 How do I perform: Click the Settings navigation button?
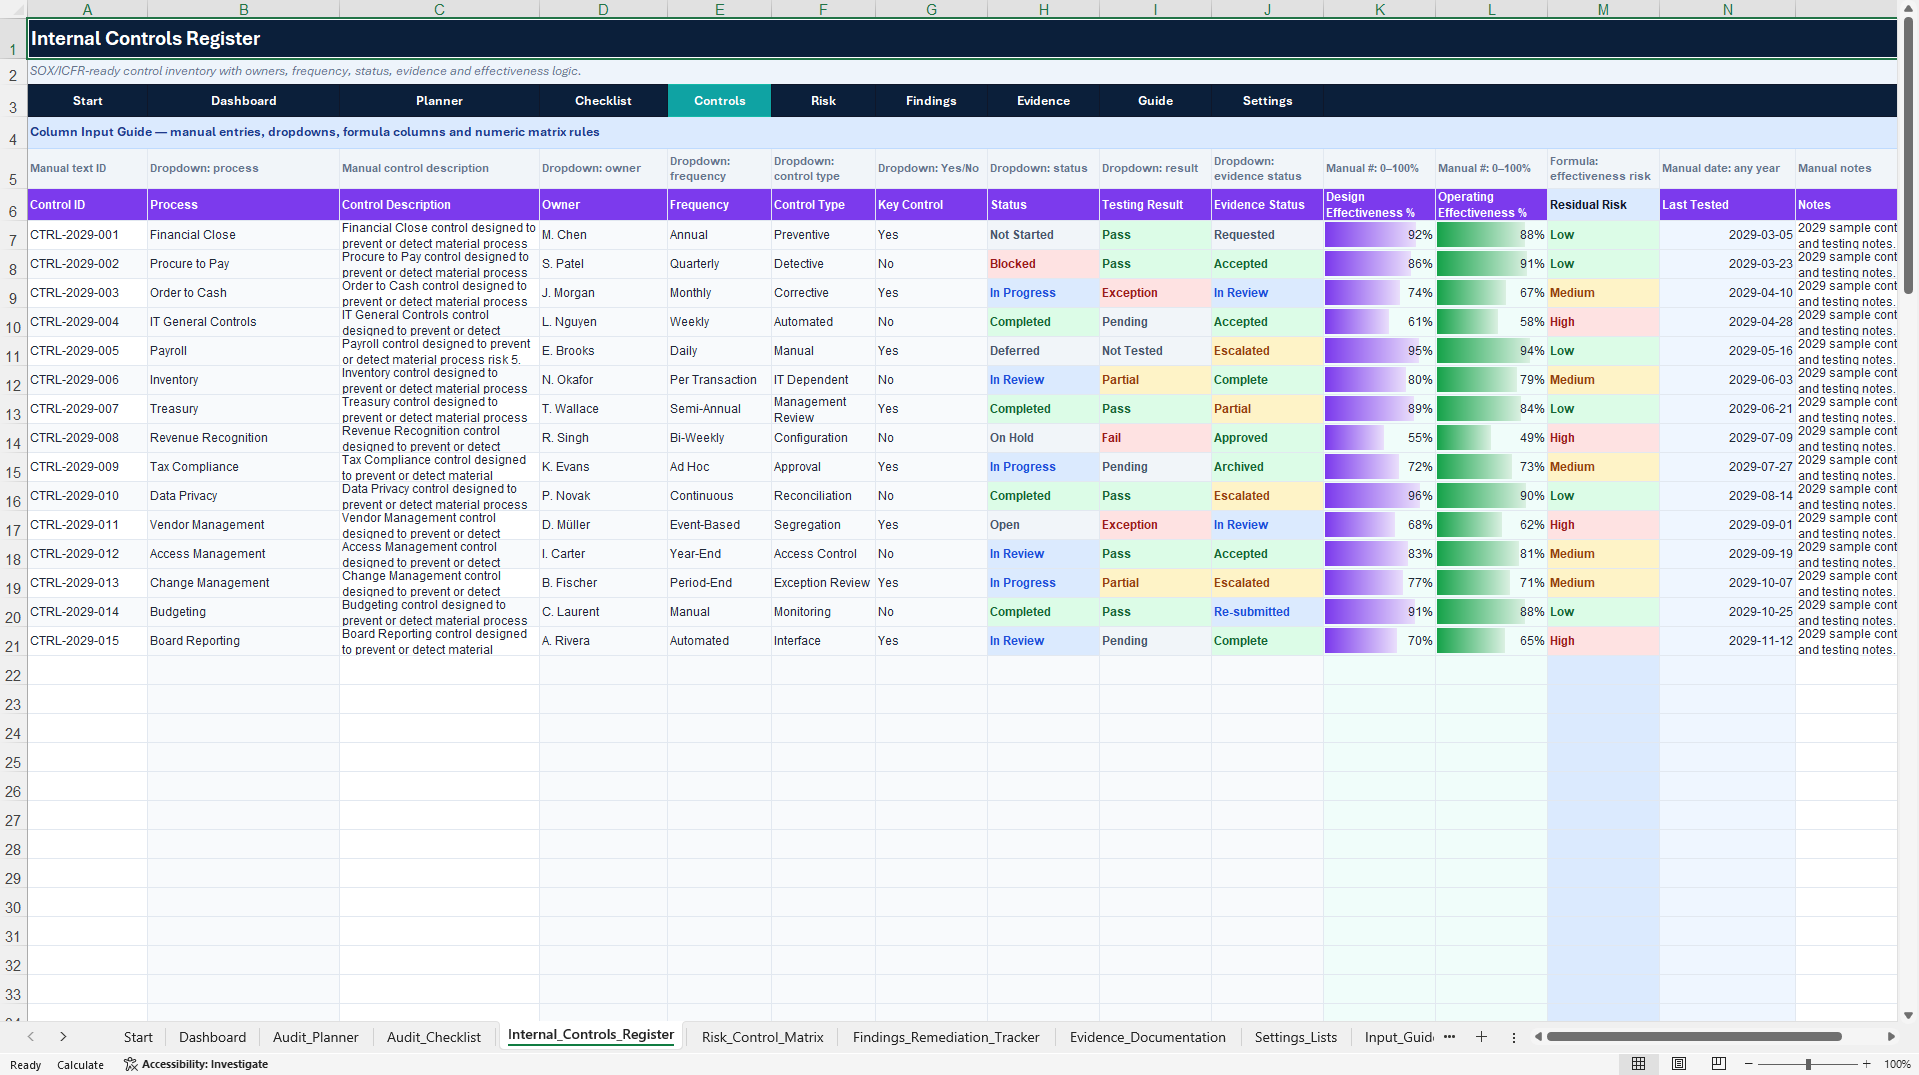pos(1267,101)
